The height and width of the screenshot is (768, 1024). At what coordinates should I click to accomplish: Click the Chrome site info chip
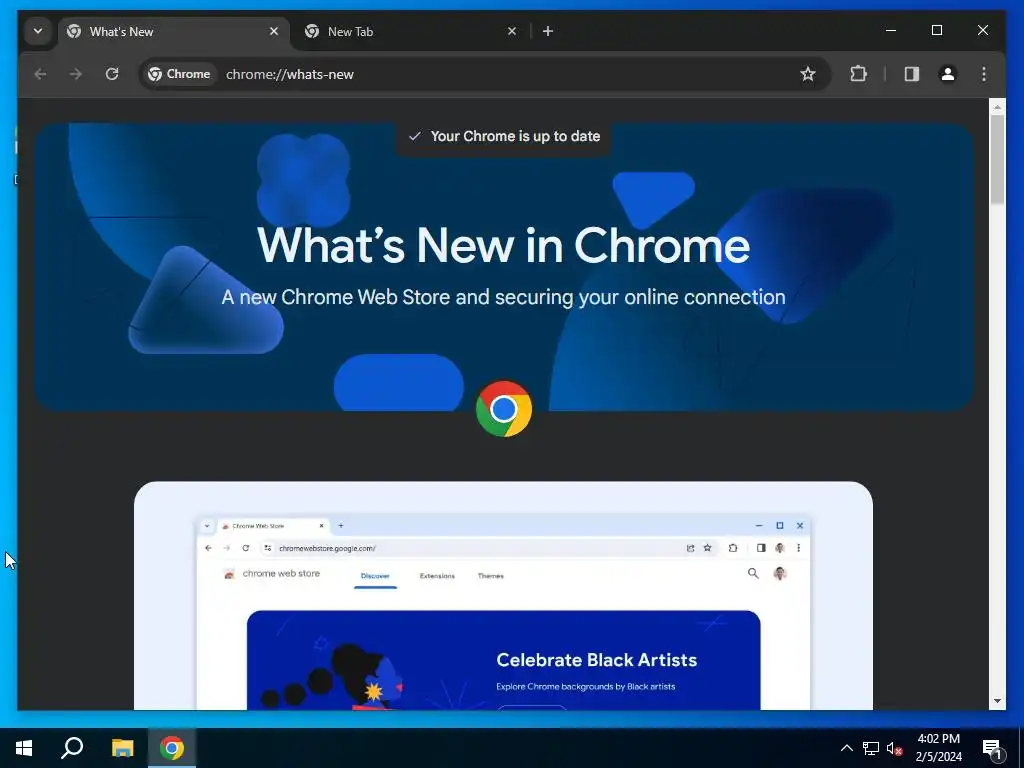[179, 74]
